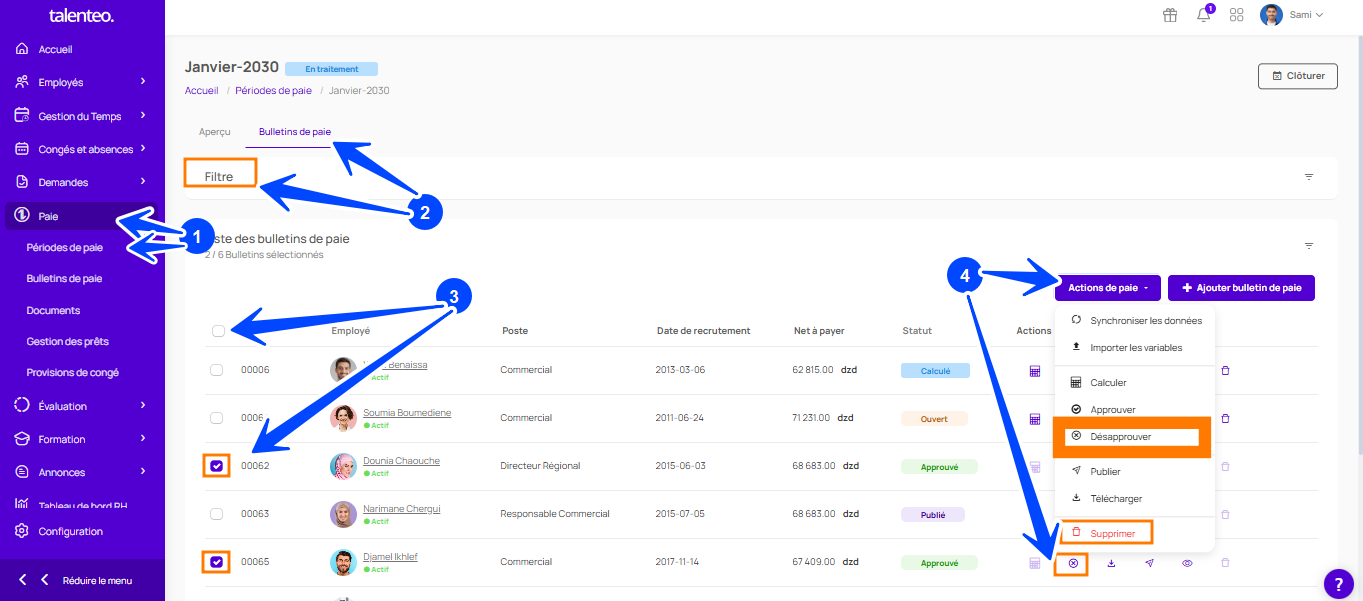View payslip via eye icon in Djamel row
Screen dimensions: 1363x601
(x=1187, y=564)
